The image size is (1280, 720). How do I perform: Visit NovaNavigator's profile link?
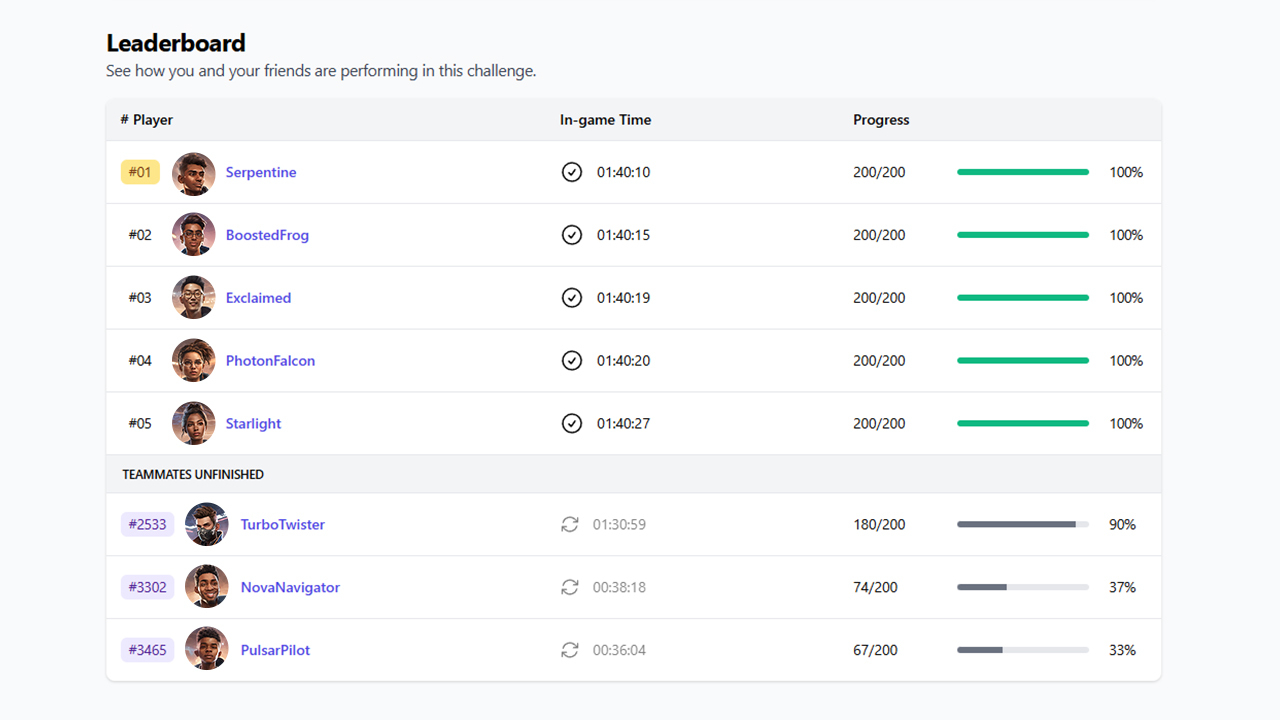pyautogui.click(x=290, y=587)
